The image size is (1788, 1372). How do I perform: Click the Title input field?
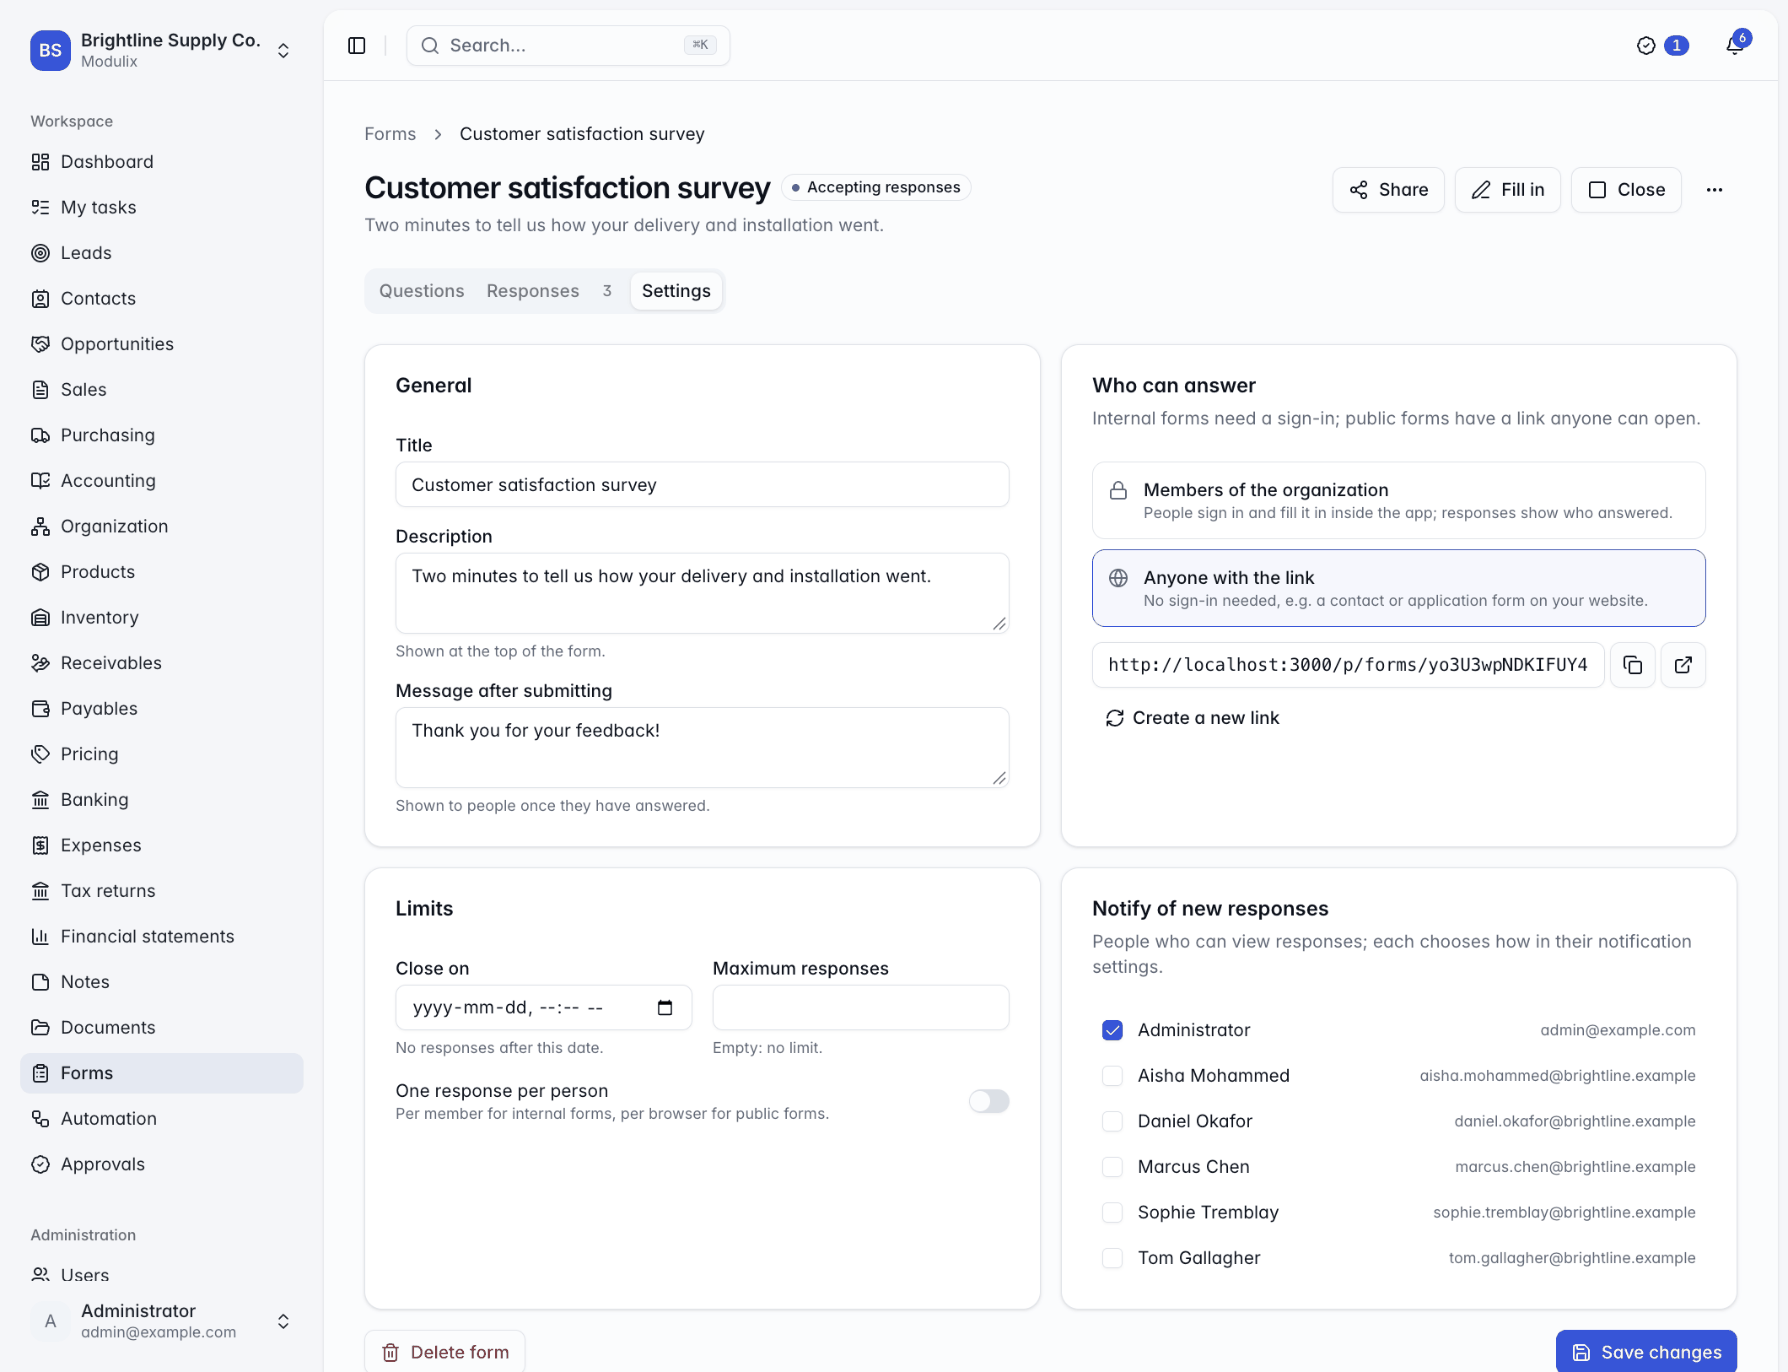[702, 485]
